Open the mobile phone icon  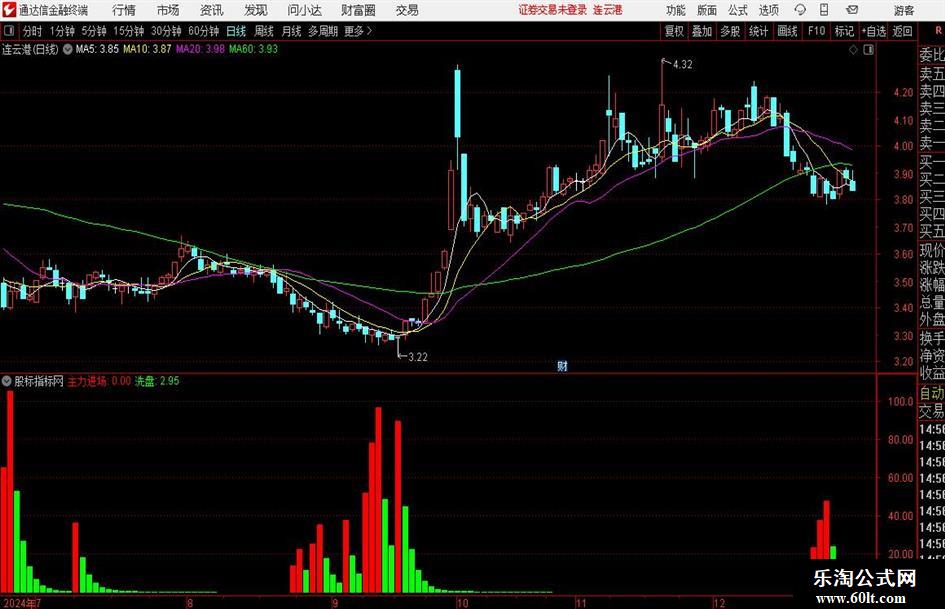click(x=824, y=10)
